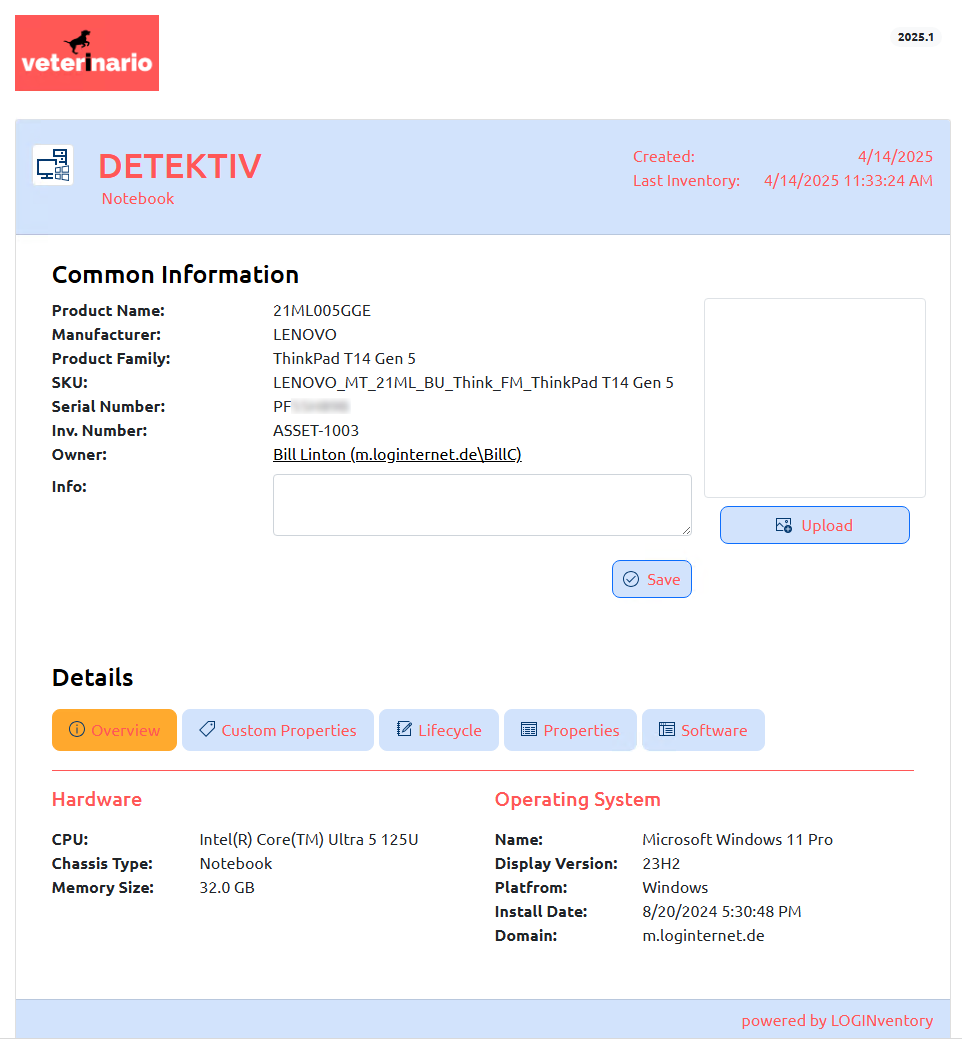Click the info circle icon on Overview
This screenshot has height=1039, width=962.
click(76, 730)
